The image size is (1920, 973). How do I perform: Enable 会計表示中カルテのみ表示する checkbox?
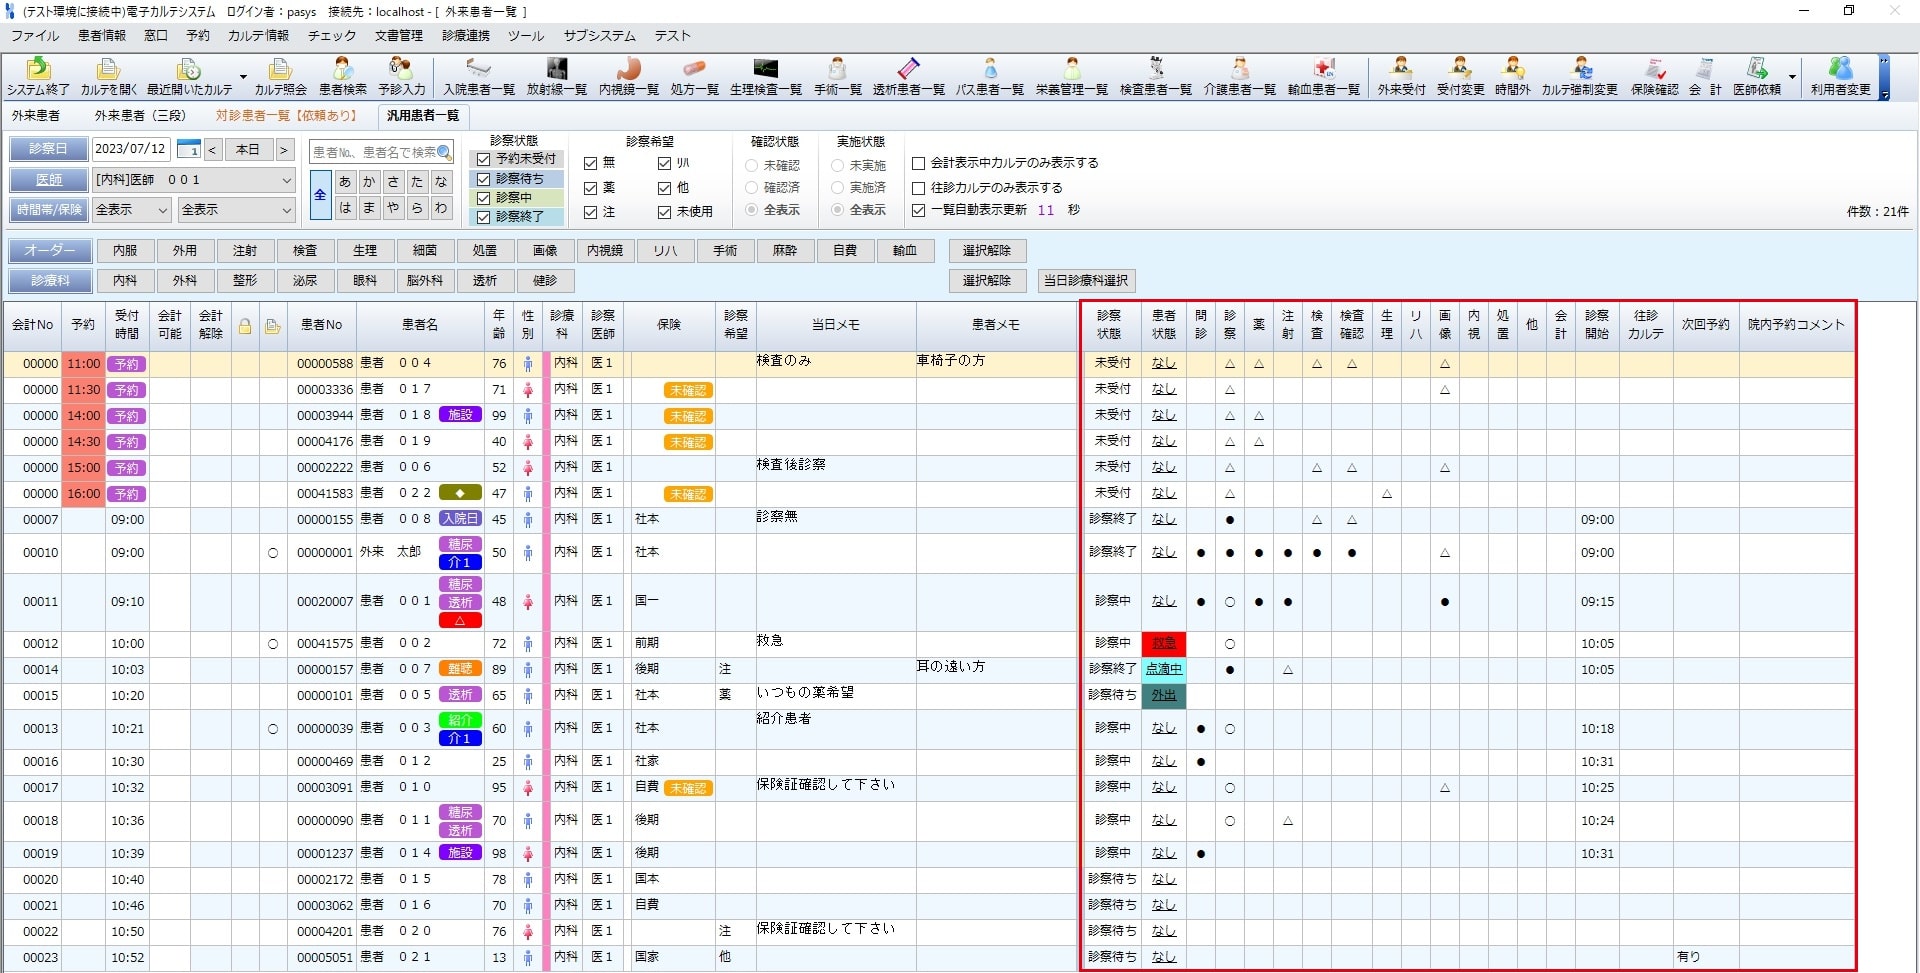(919, 163)
